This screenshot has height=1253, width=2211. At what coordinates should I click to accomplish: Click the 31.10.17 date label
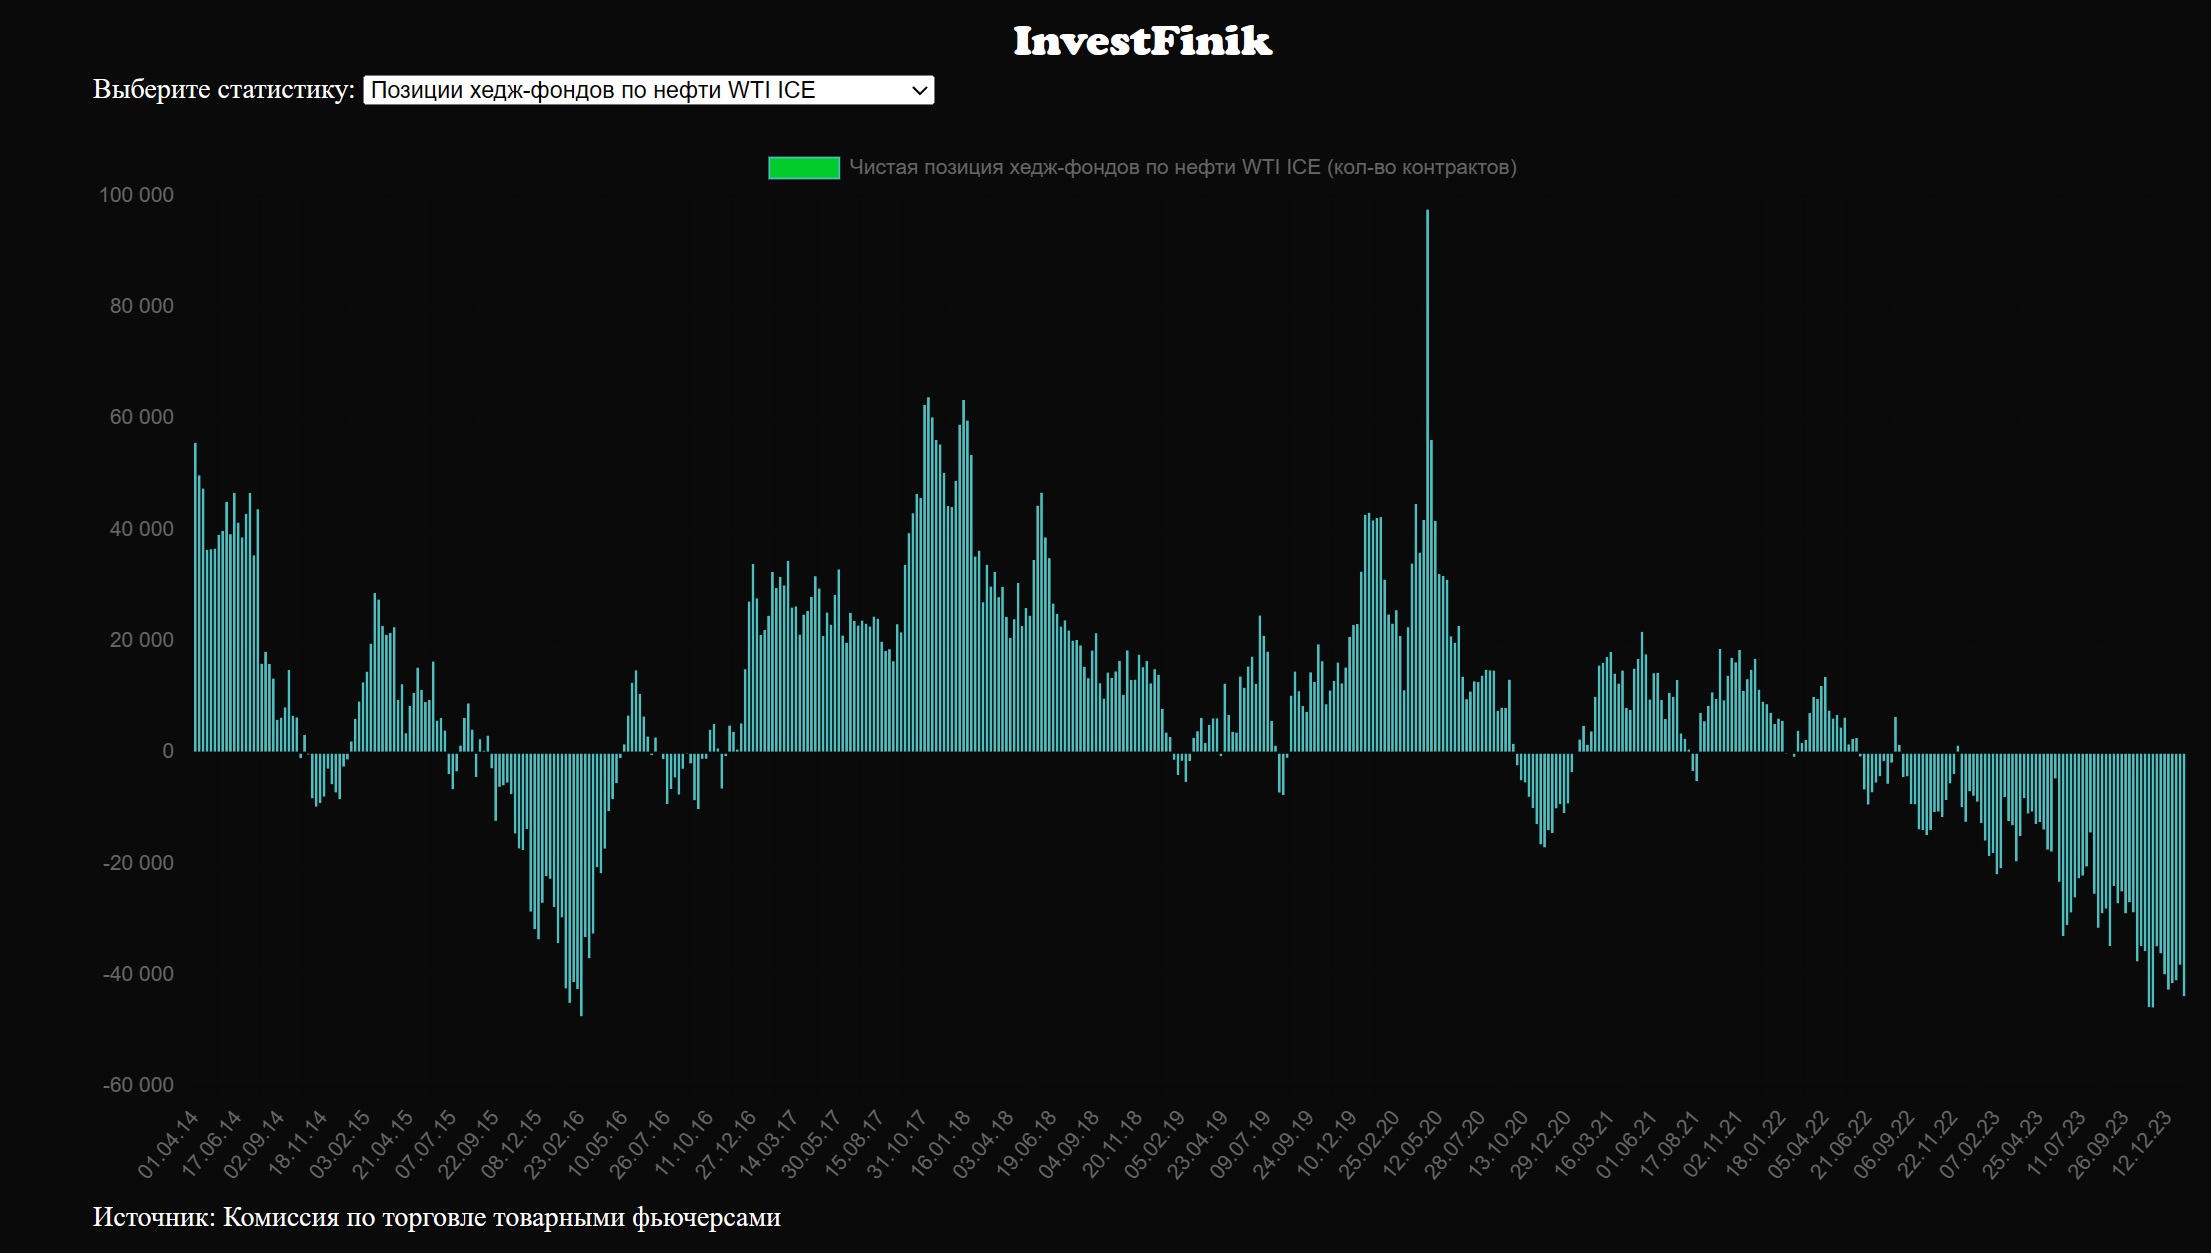point(897,1143)
